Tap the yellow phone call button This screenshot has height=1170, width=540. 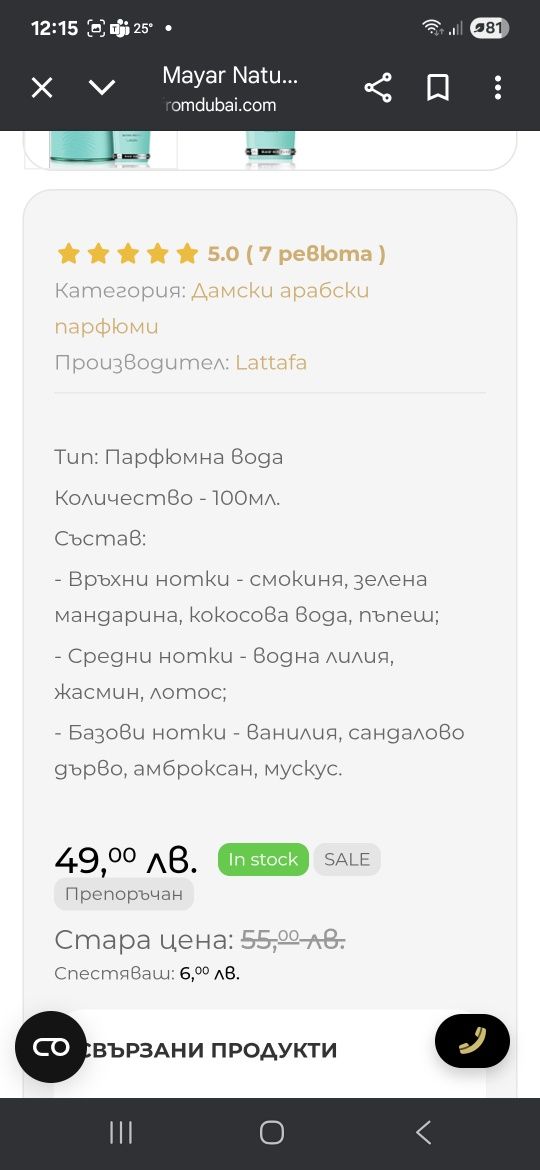coord(473,1040)
